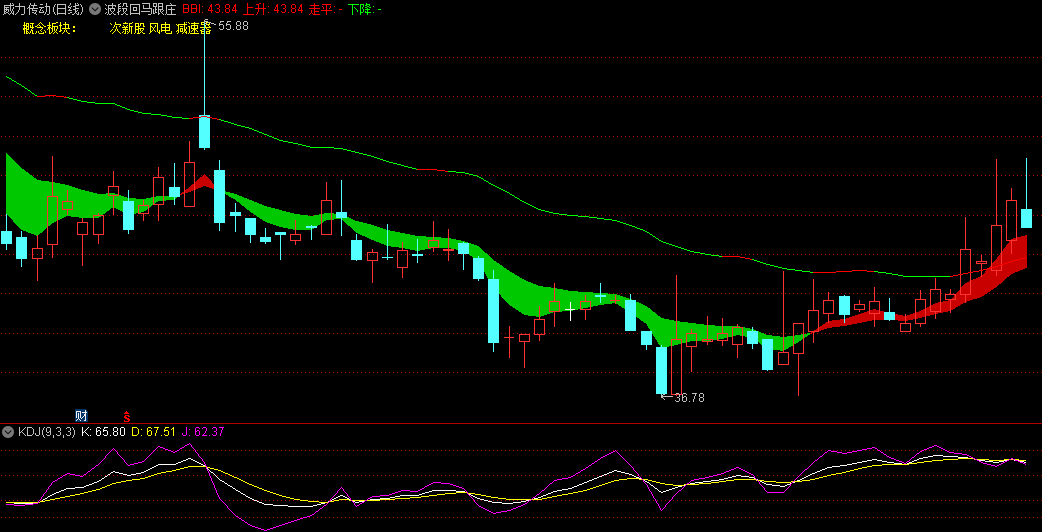Viewport: 1042px width, 532px height.
Task: Click the magenta J: 62.37 value
Action: 203,432
